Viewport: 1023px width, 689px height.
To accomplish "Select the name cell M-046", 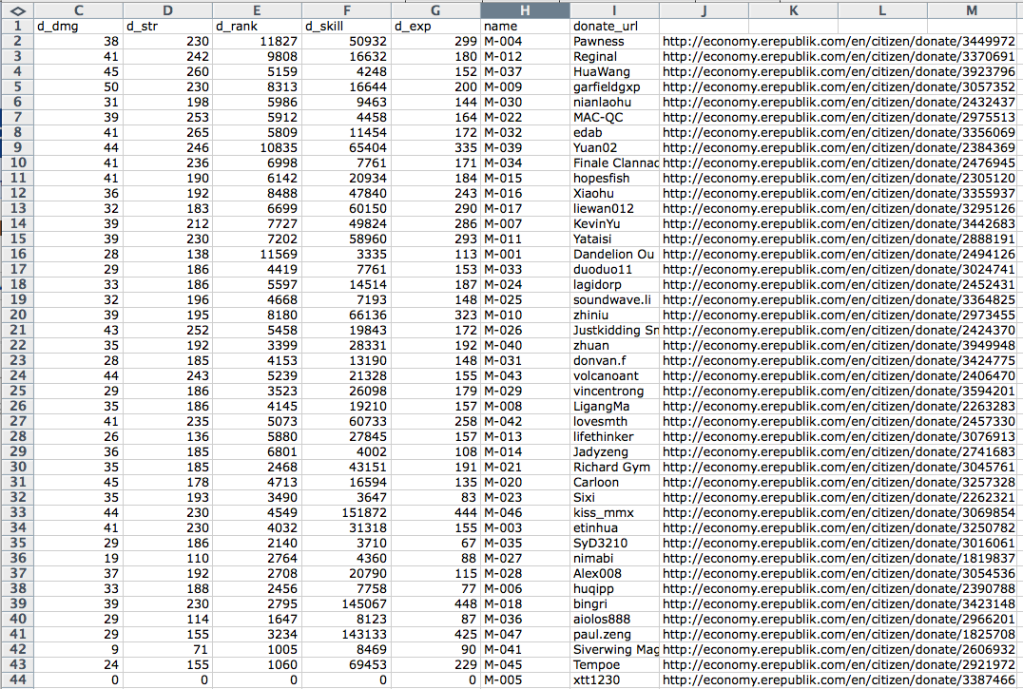I will pyautogui.click(x=525, y=513).
